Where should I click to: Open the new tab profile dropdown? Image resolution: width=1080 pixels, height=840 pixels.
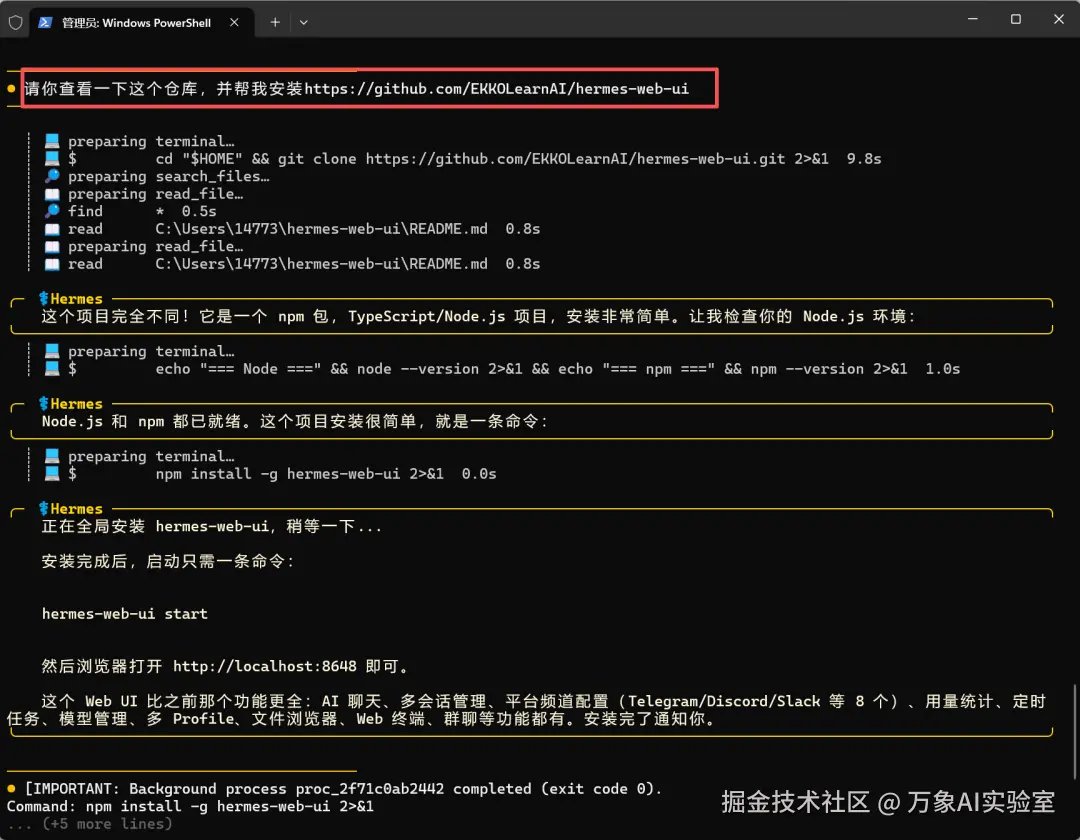[304, 23]
